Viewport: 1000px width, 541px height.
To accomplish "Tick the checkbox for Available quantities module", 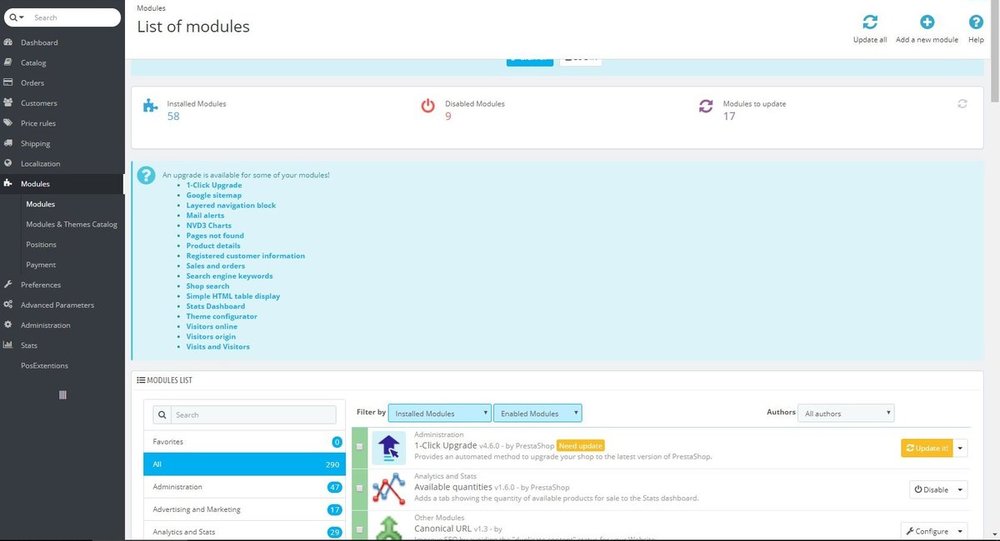I will (359, 489).
